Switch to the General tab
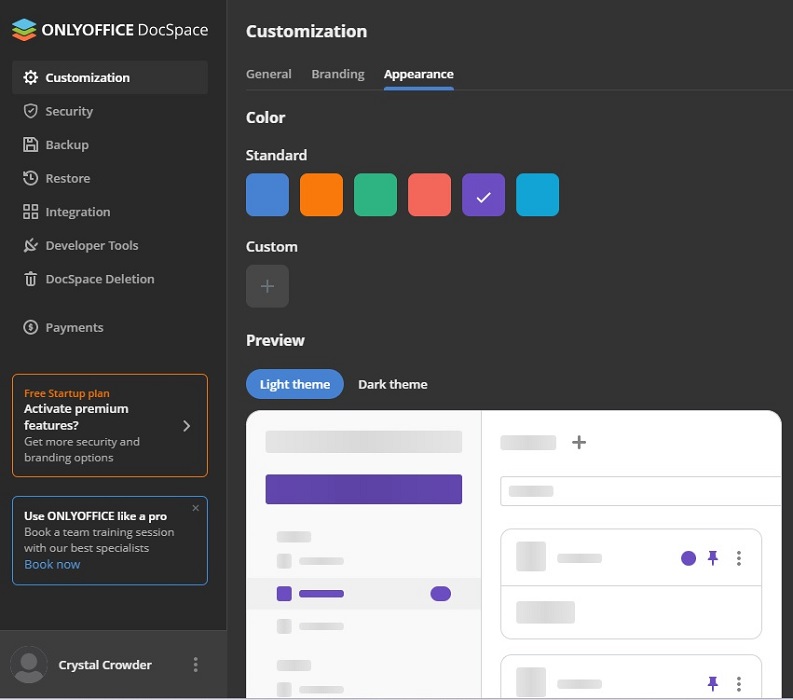 pos(269,74)
